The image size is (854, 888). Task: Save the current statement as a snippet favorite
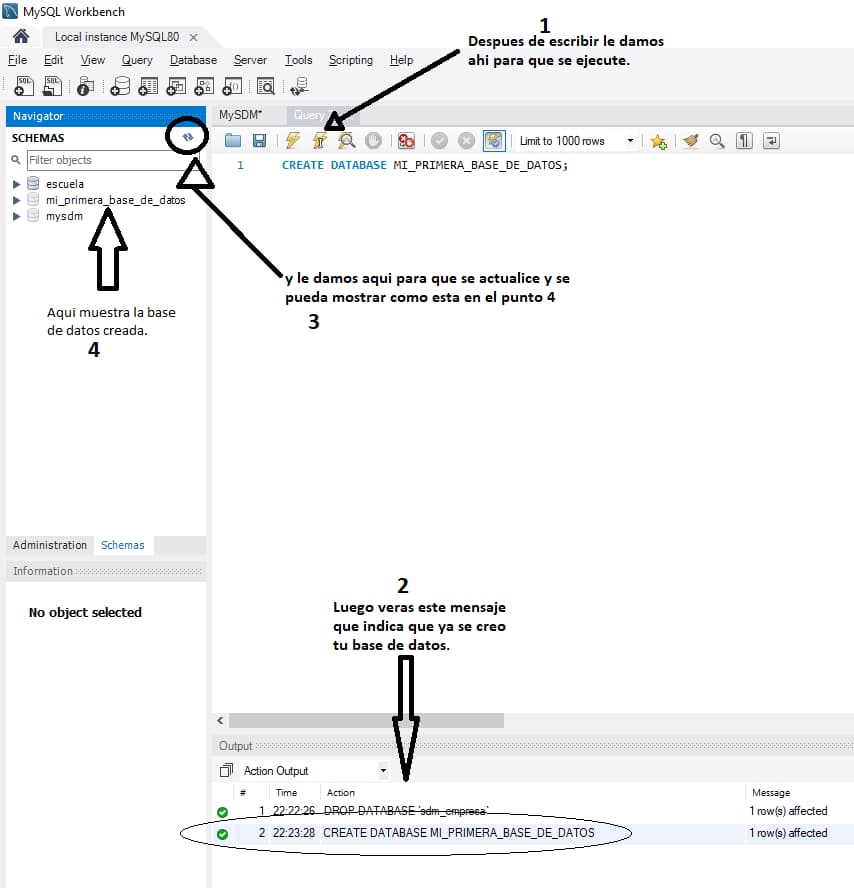658,141
